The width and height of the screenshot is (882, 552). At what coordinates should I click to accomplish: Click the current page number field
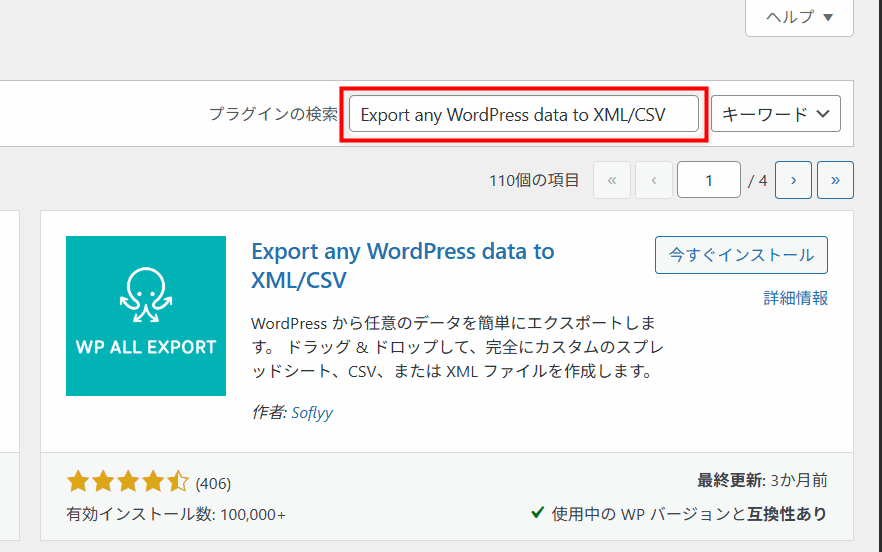[709, 180]
